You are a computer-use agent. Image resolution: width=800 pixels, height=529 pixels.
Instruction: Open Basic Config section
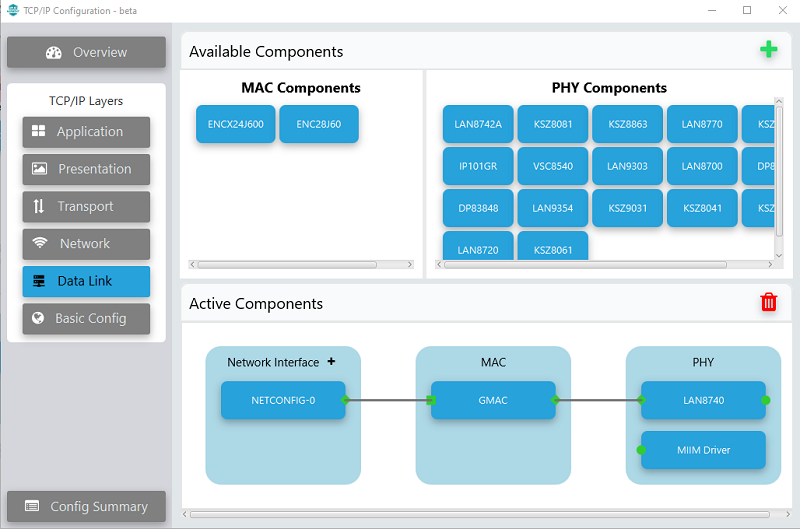pos(86,318)
